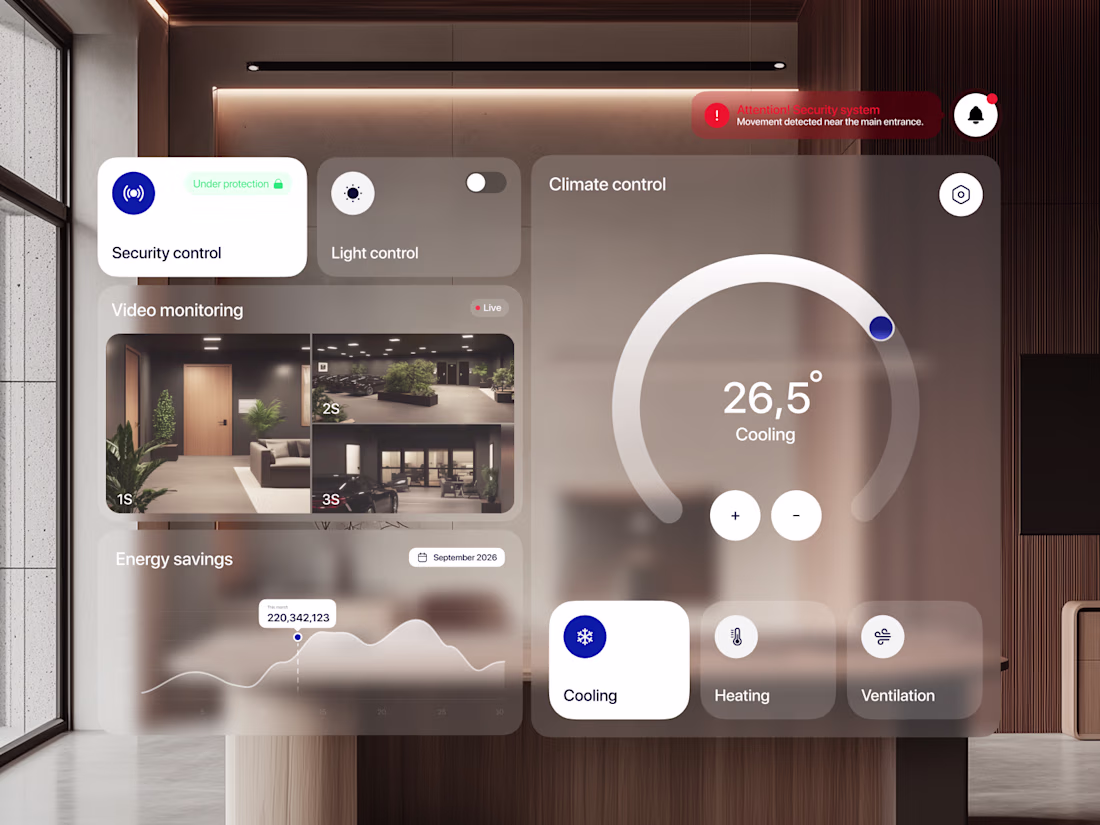
Task: Open the security alert notification banner
Action: click(x=816, y=115)
